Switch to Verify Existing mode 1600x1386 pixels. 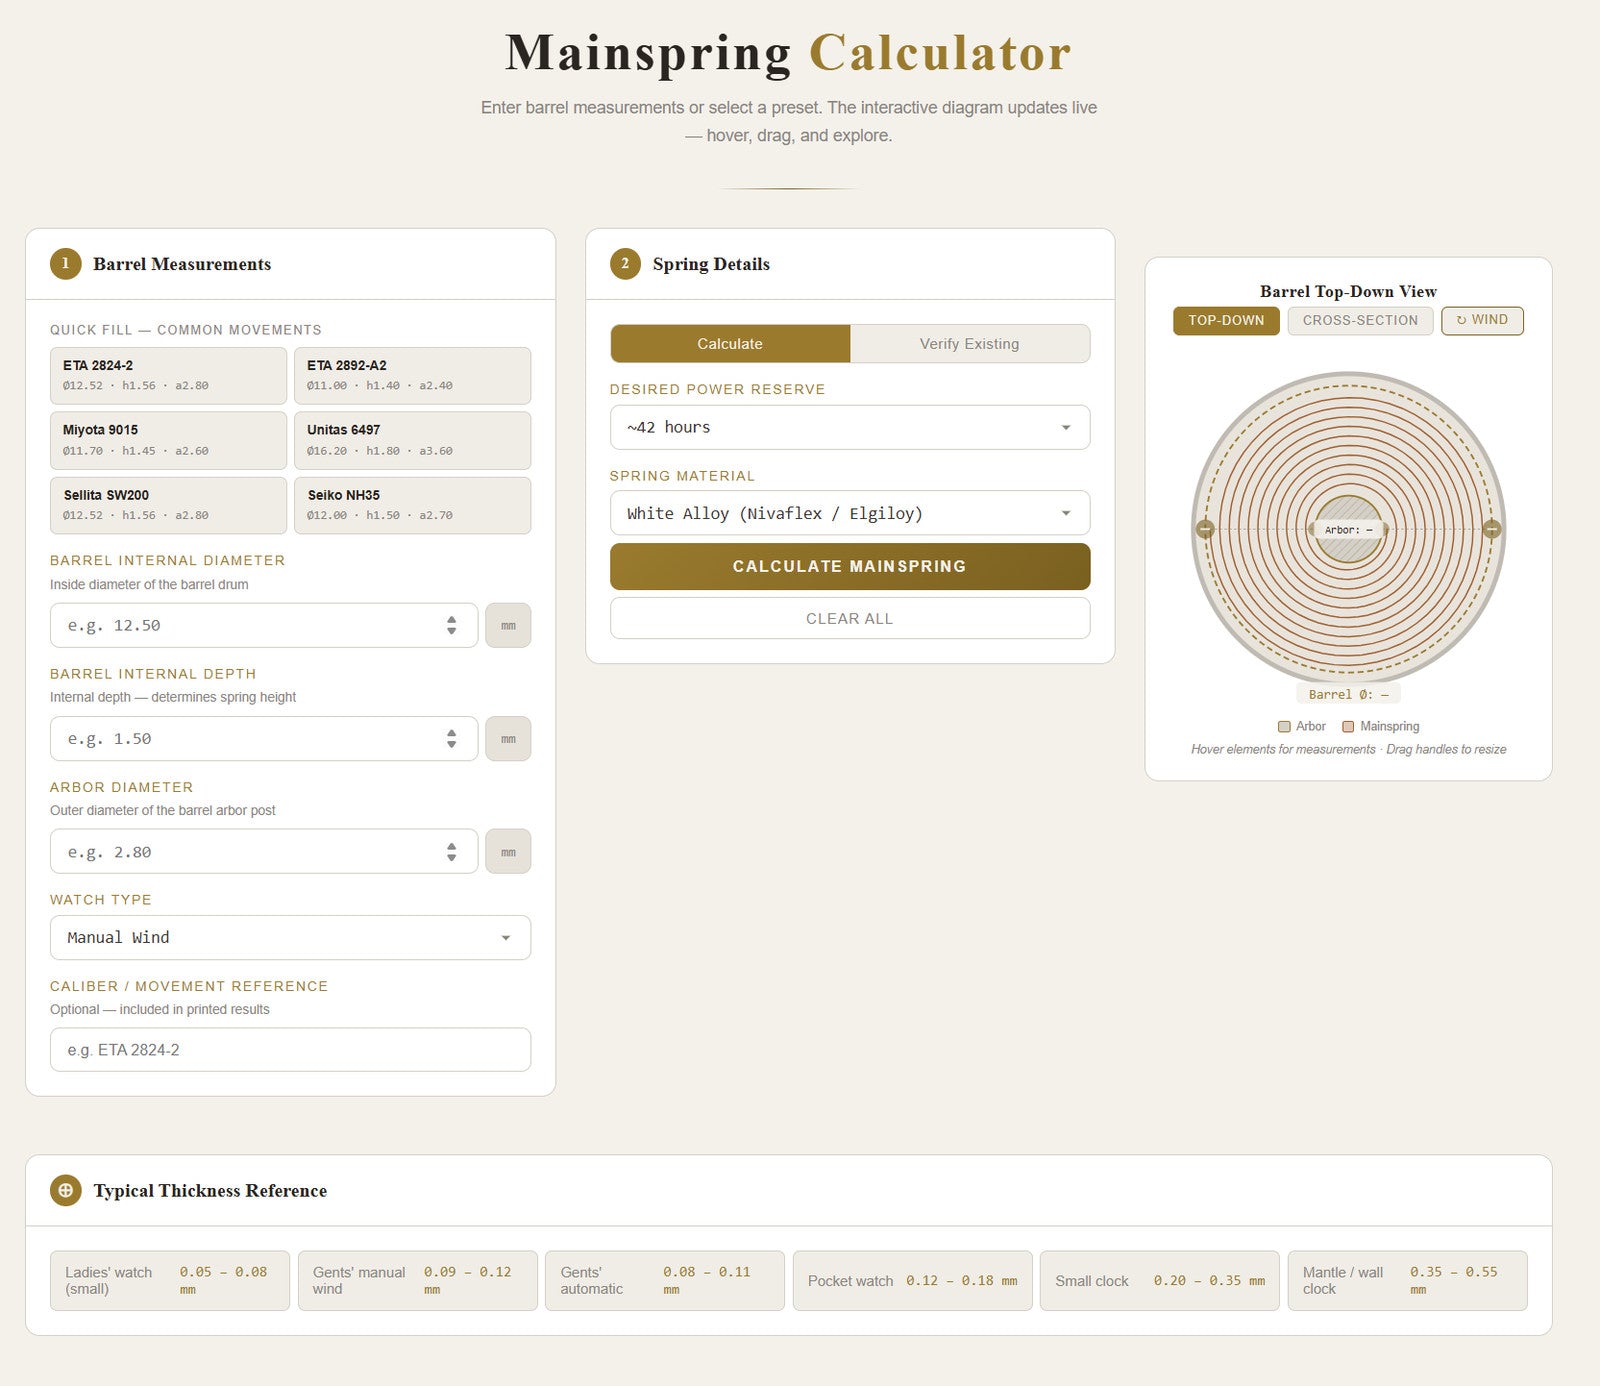pyautogui.click(x=969, y=343)
